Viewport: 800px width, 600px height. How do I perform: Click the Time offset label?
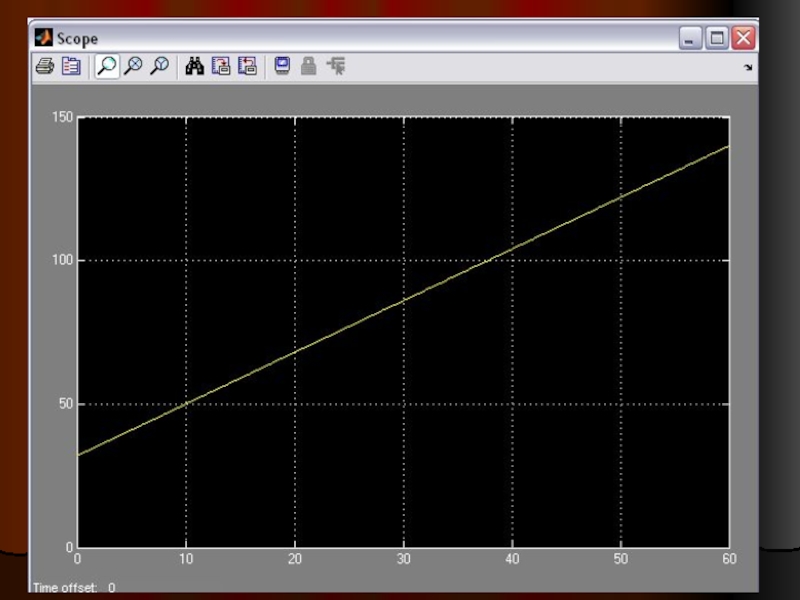click(x=65, y=588)
